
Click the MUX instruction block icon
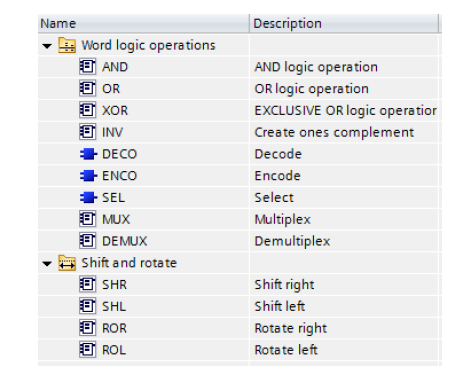[x=88, y=219]
